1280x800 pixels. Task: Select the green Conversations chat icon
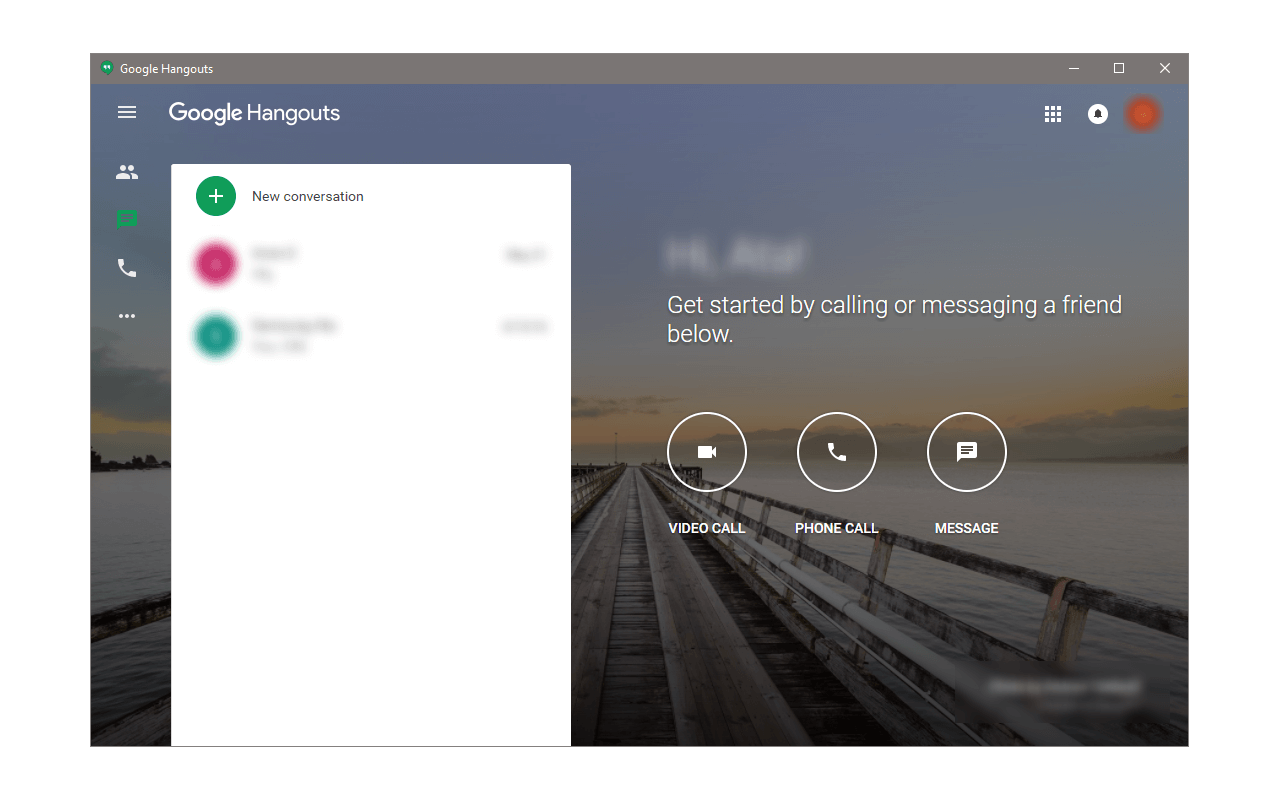point(127,219)
